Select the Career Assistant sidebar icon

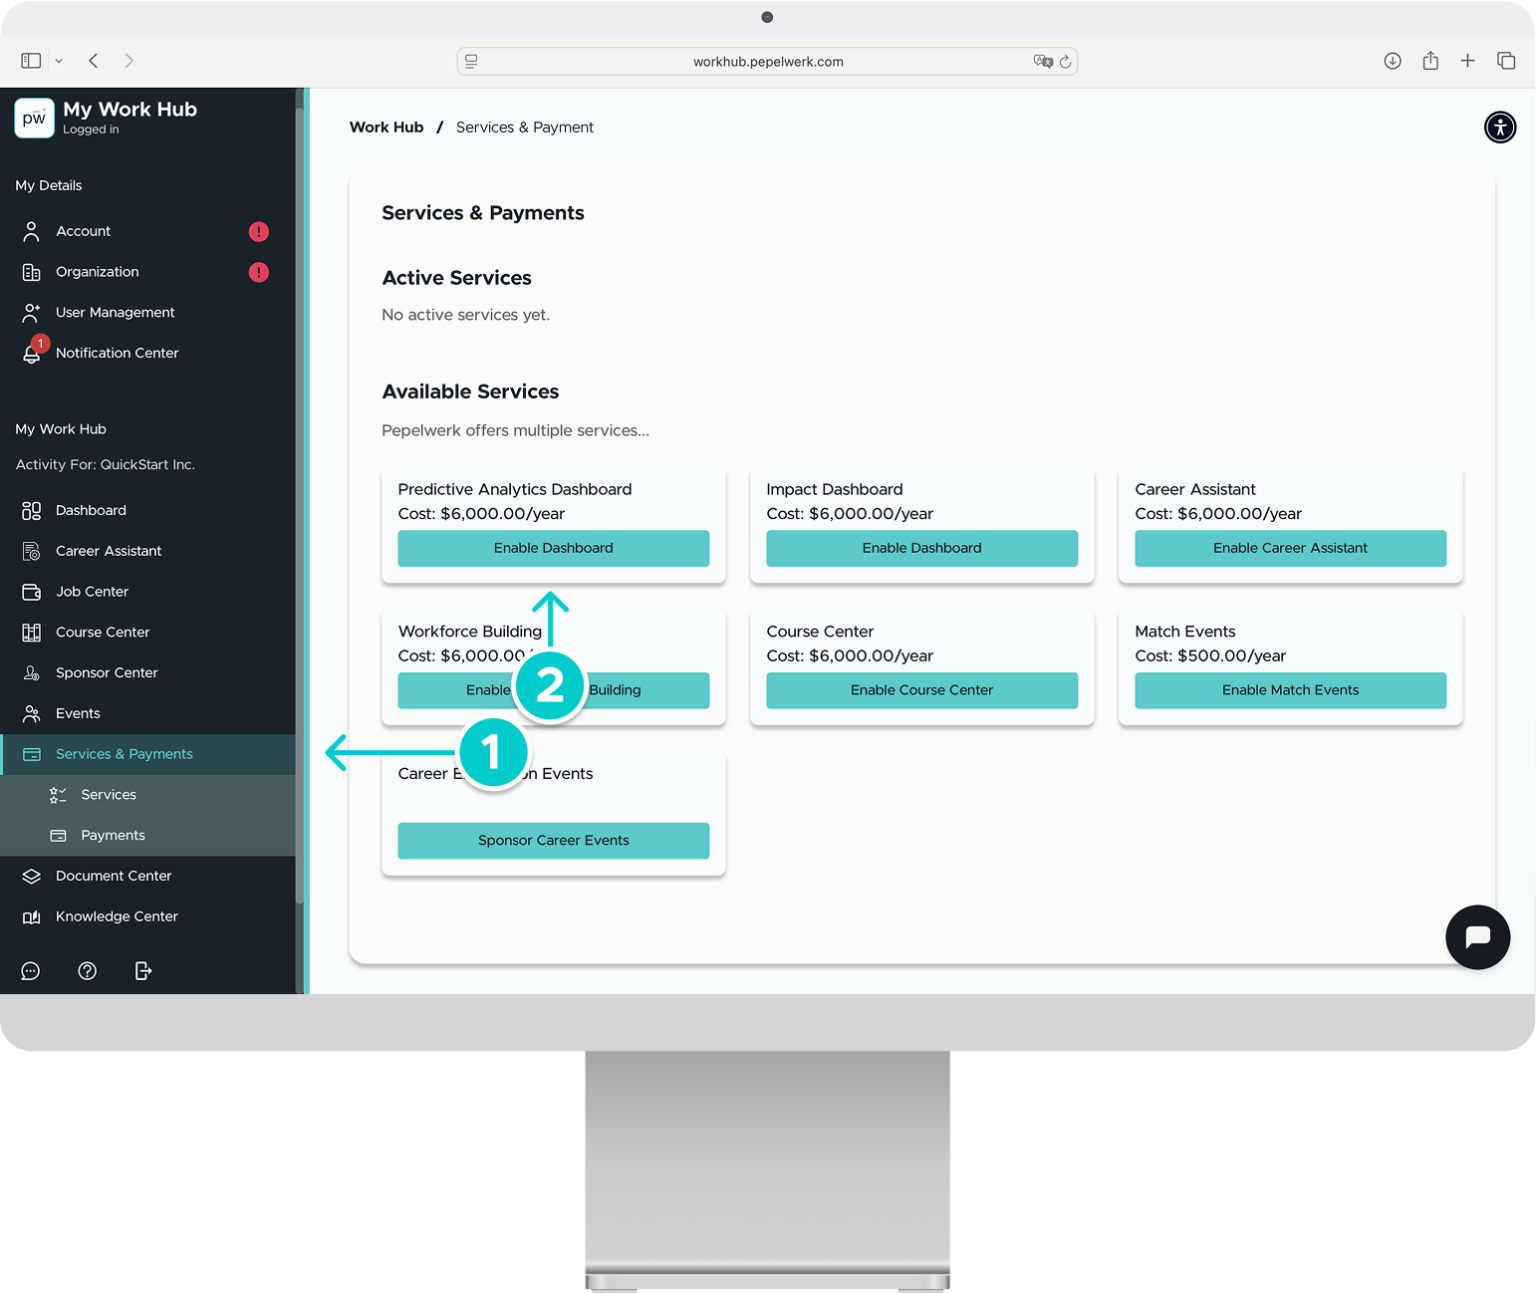click(x=32, y=551)
